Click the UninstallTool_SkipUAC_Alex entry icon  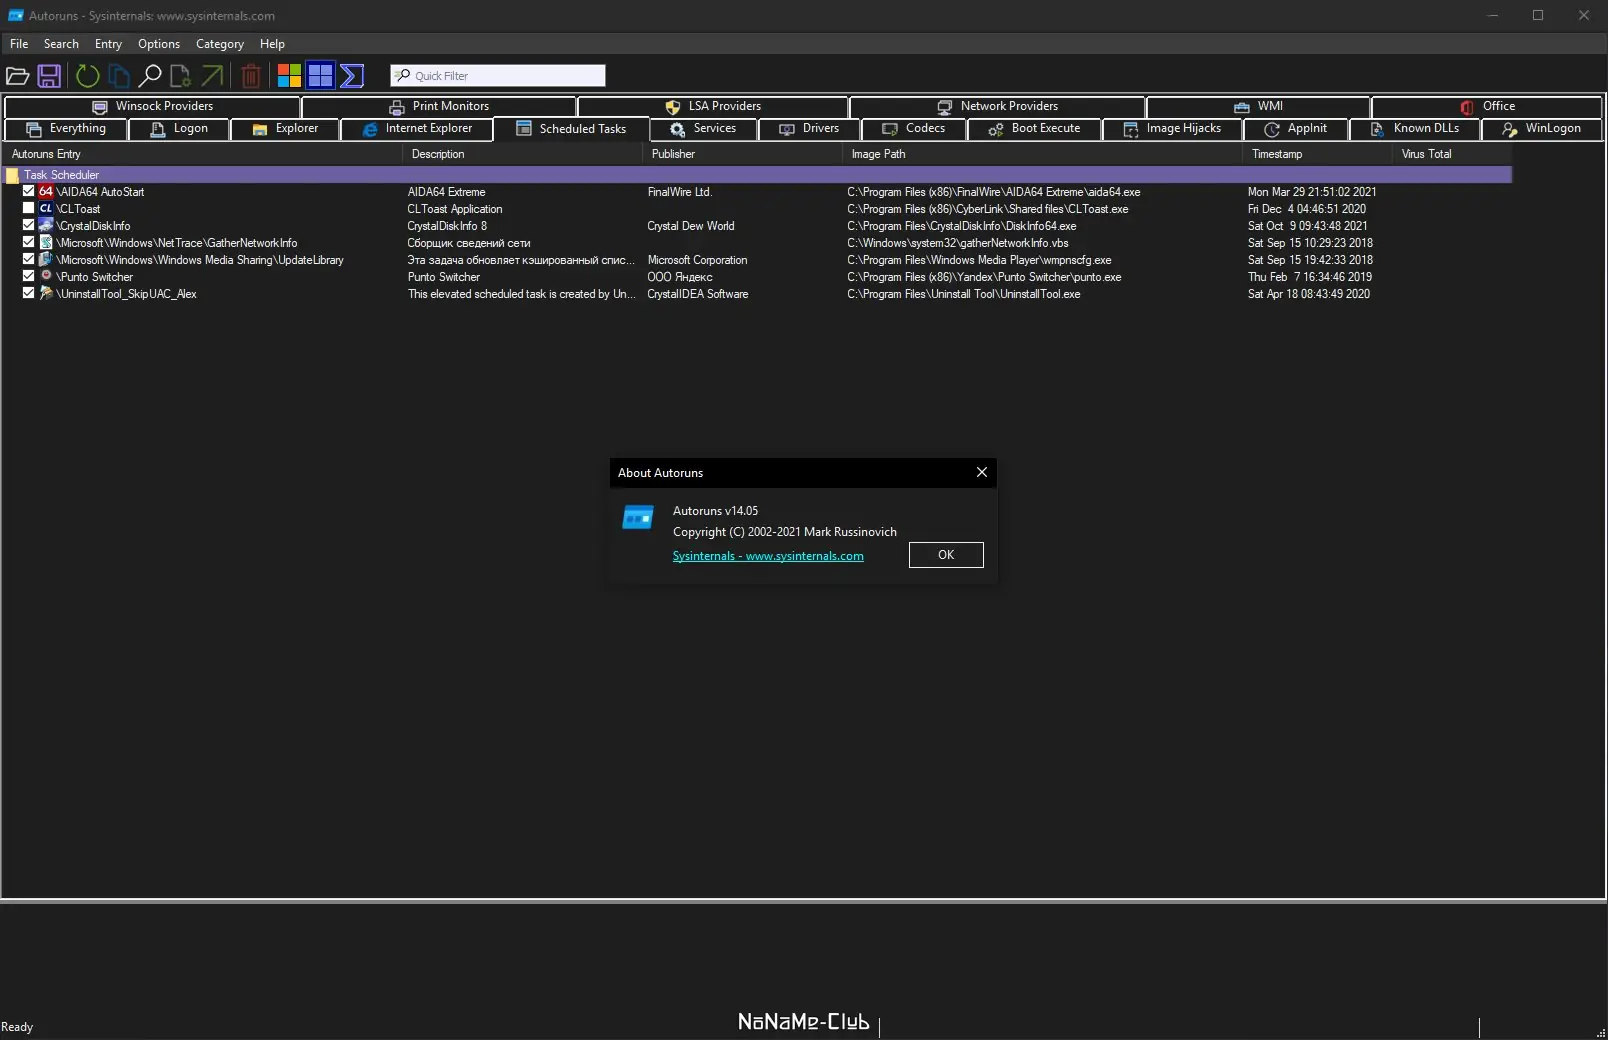coord(46,293)
